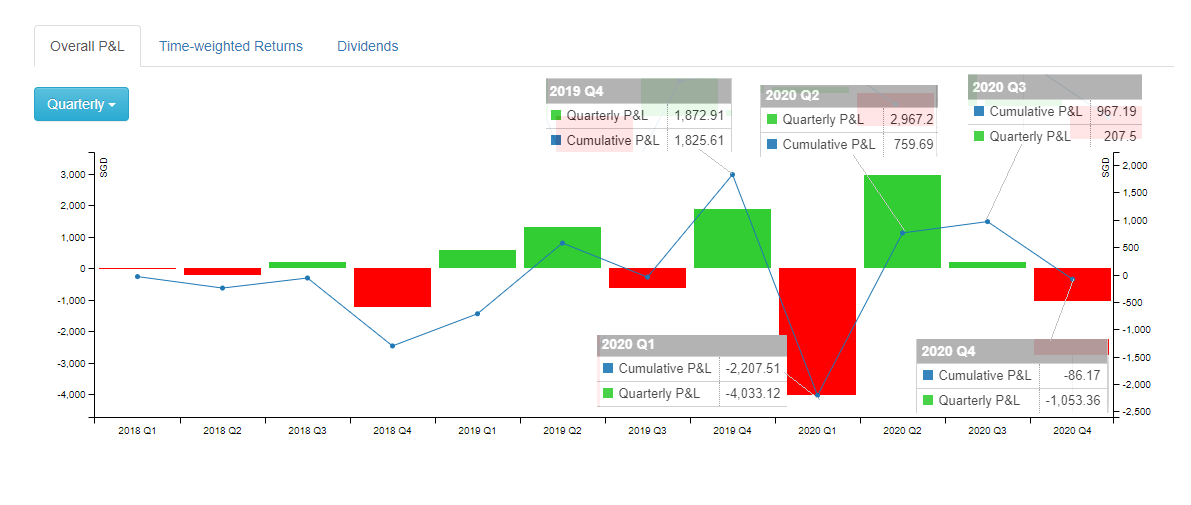Image resolution: width=1191 pixels, height=505 pixels.
Task: Click the 2019 Q3 red bar
Action: [647, 278]
